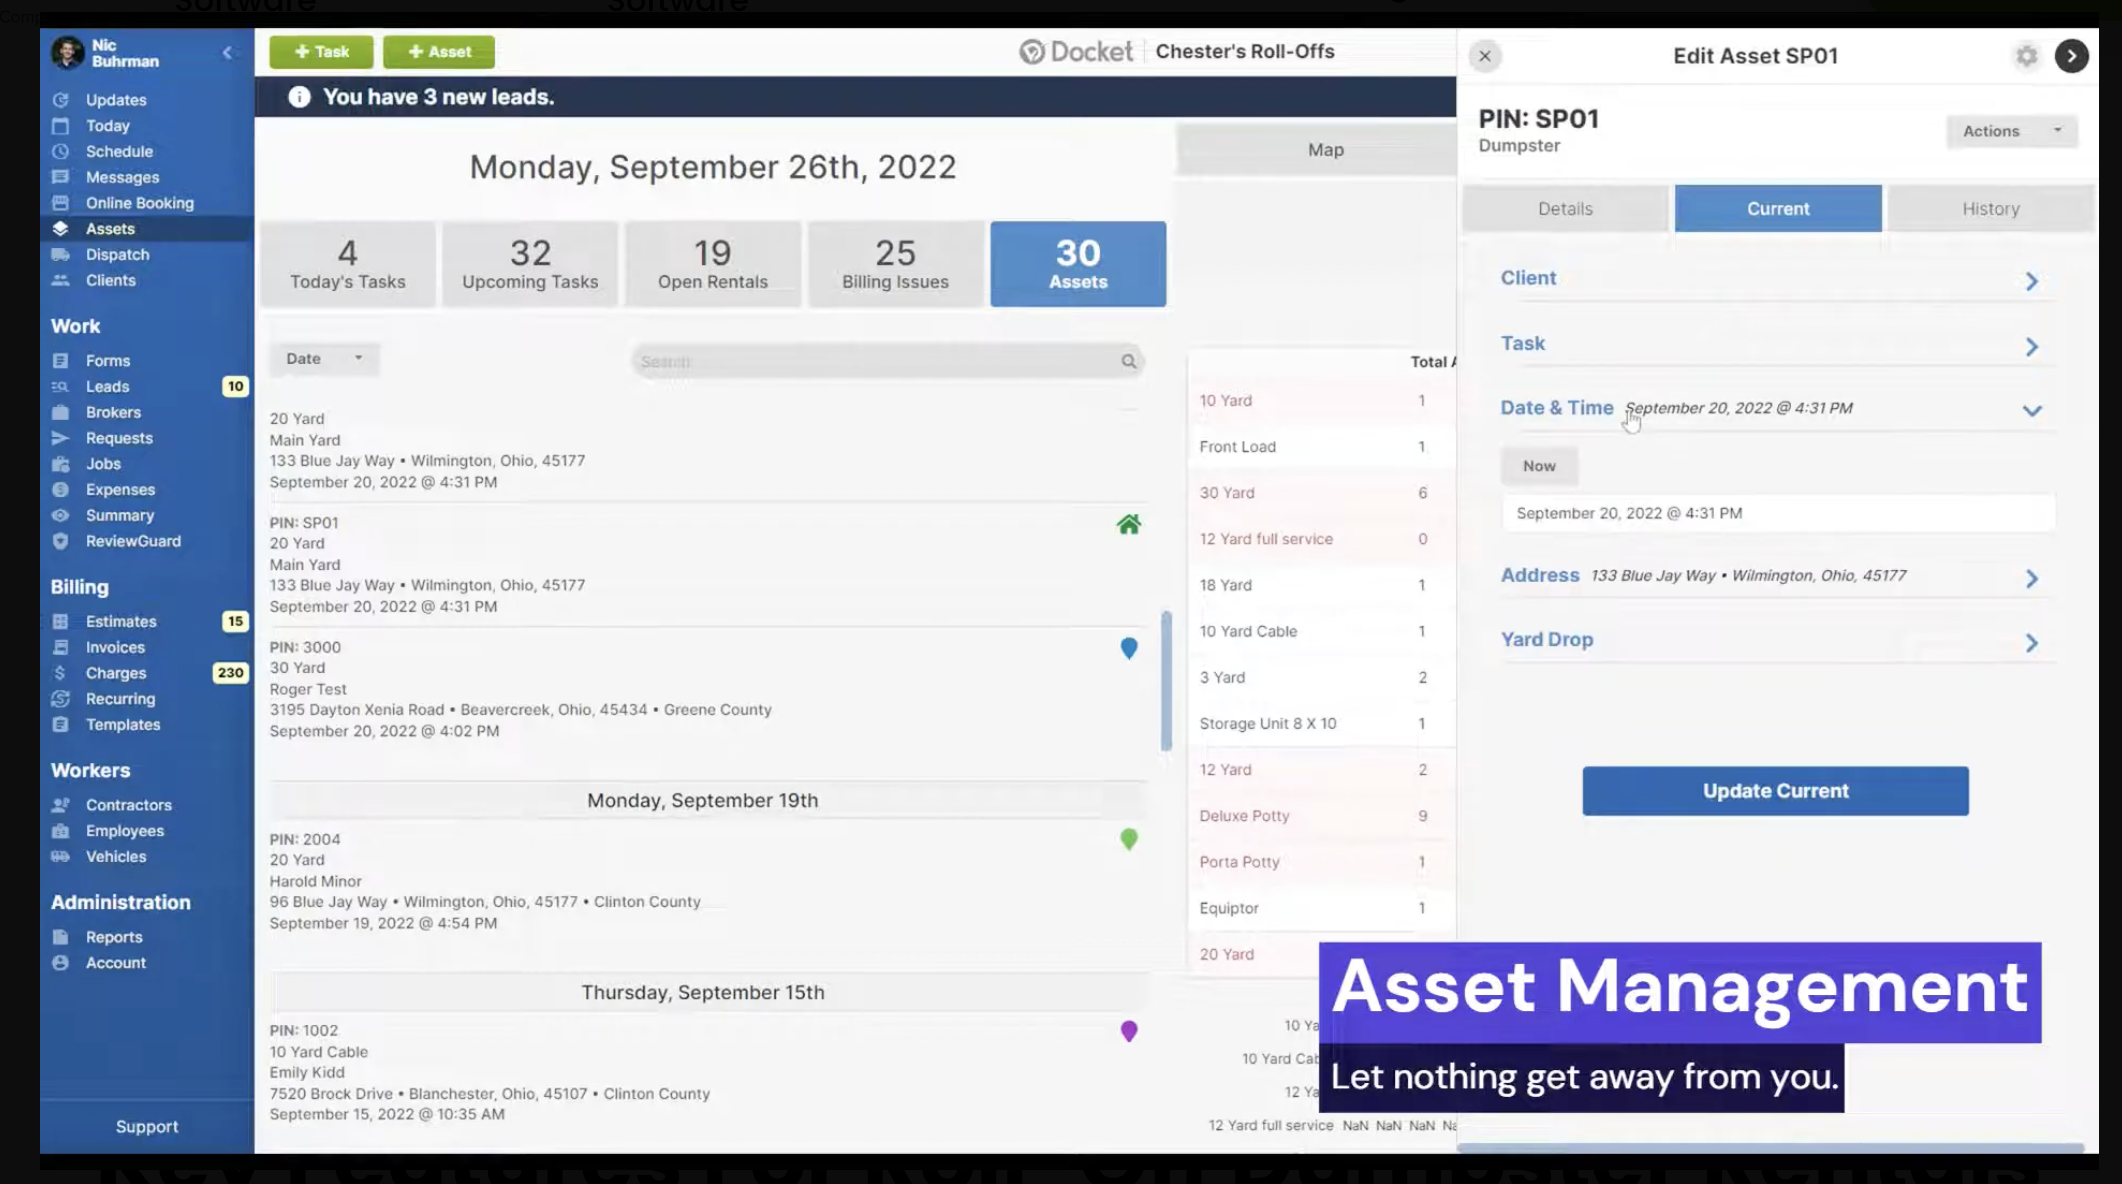Expand the Client section chevron
This screenshot has height=1184, width=2122.
pos(2032,281)
